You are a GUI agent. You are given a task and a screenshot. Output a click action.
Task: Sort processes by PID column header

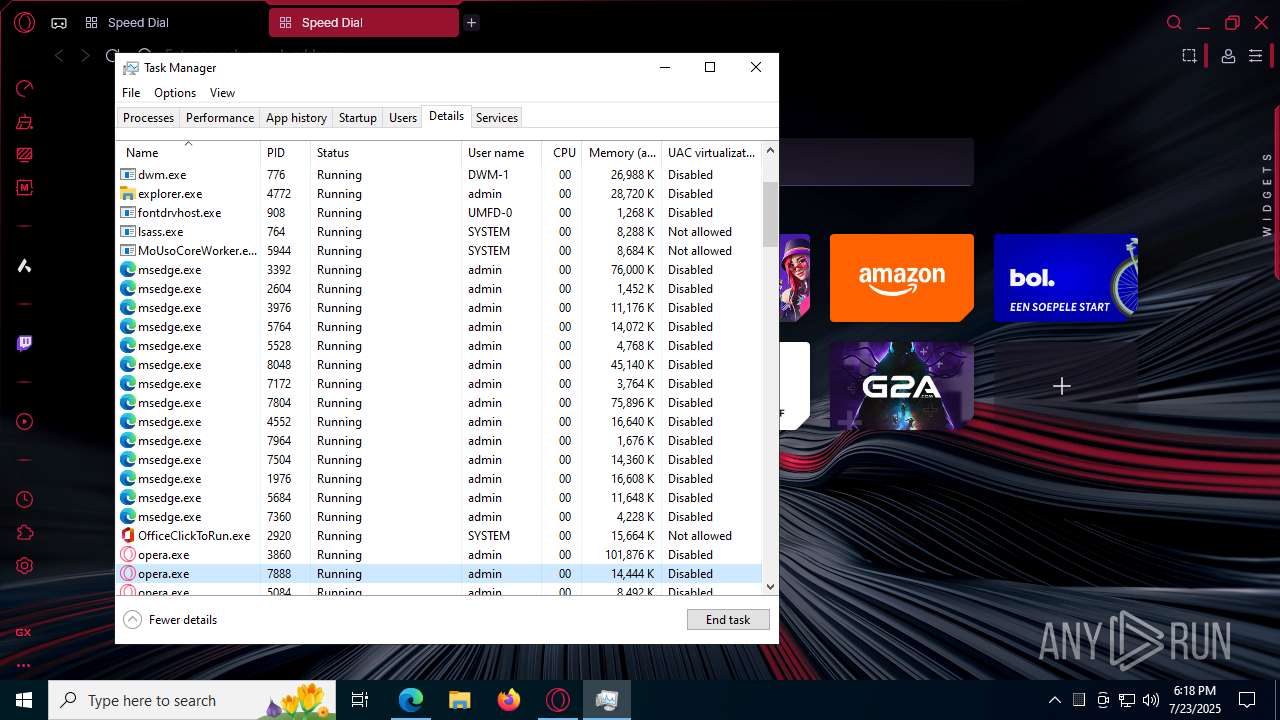(x=285, y=152)
